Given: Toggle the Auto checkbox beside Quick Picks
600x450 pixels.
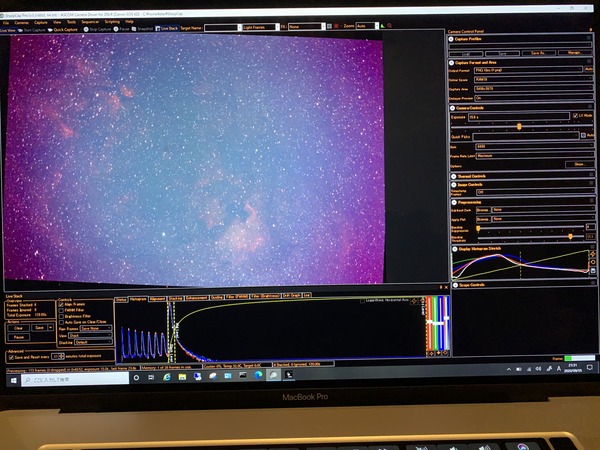Looking at the screenshot, I should click(x=583, y=135).
